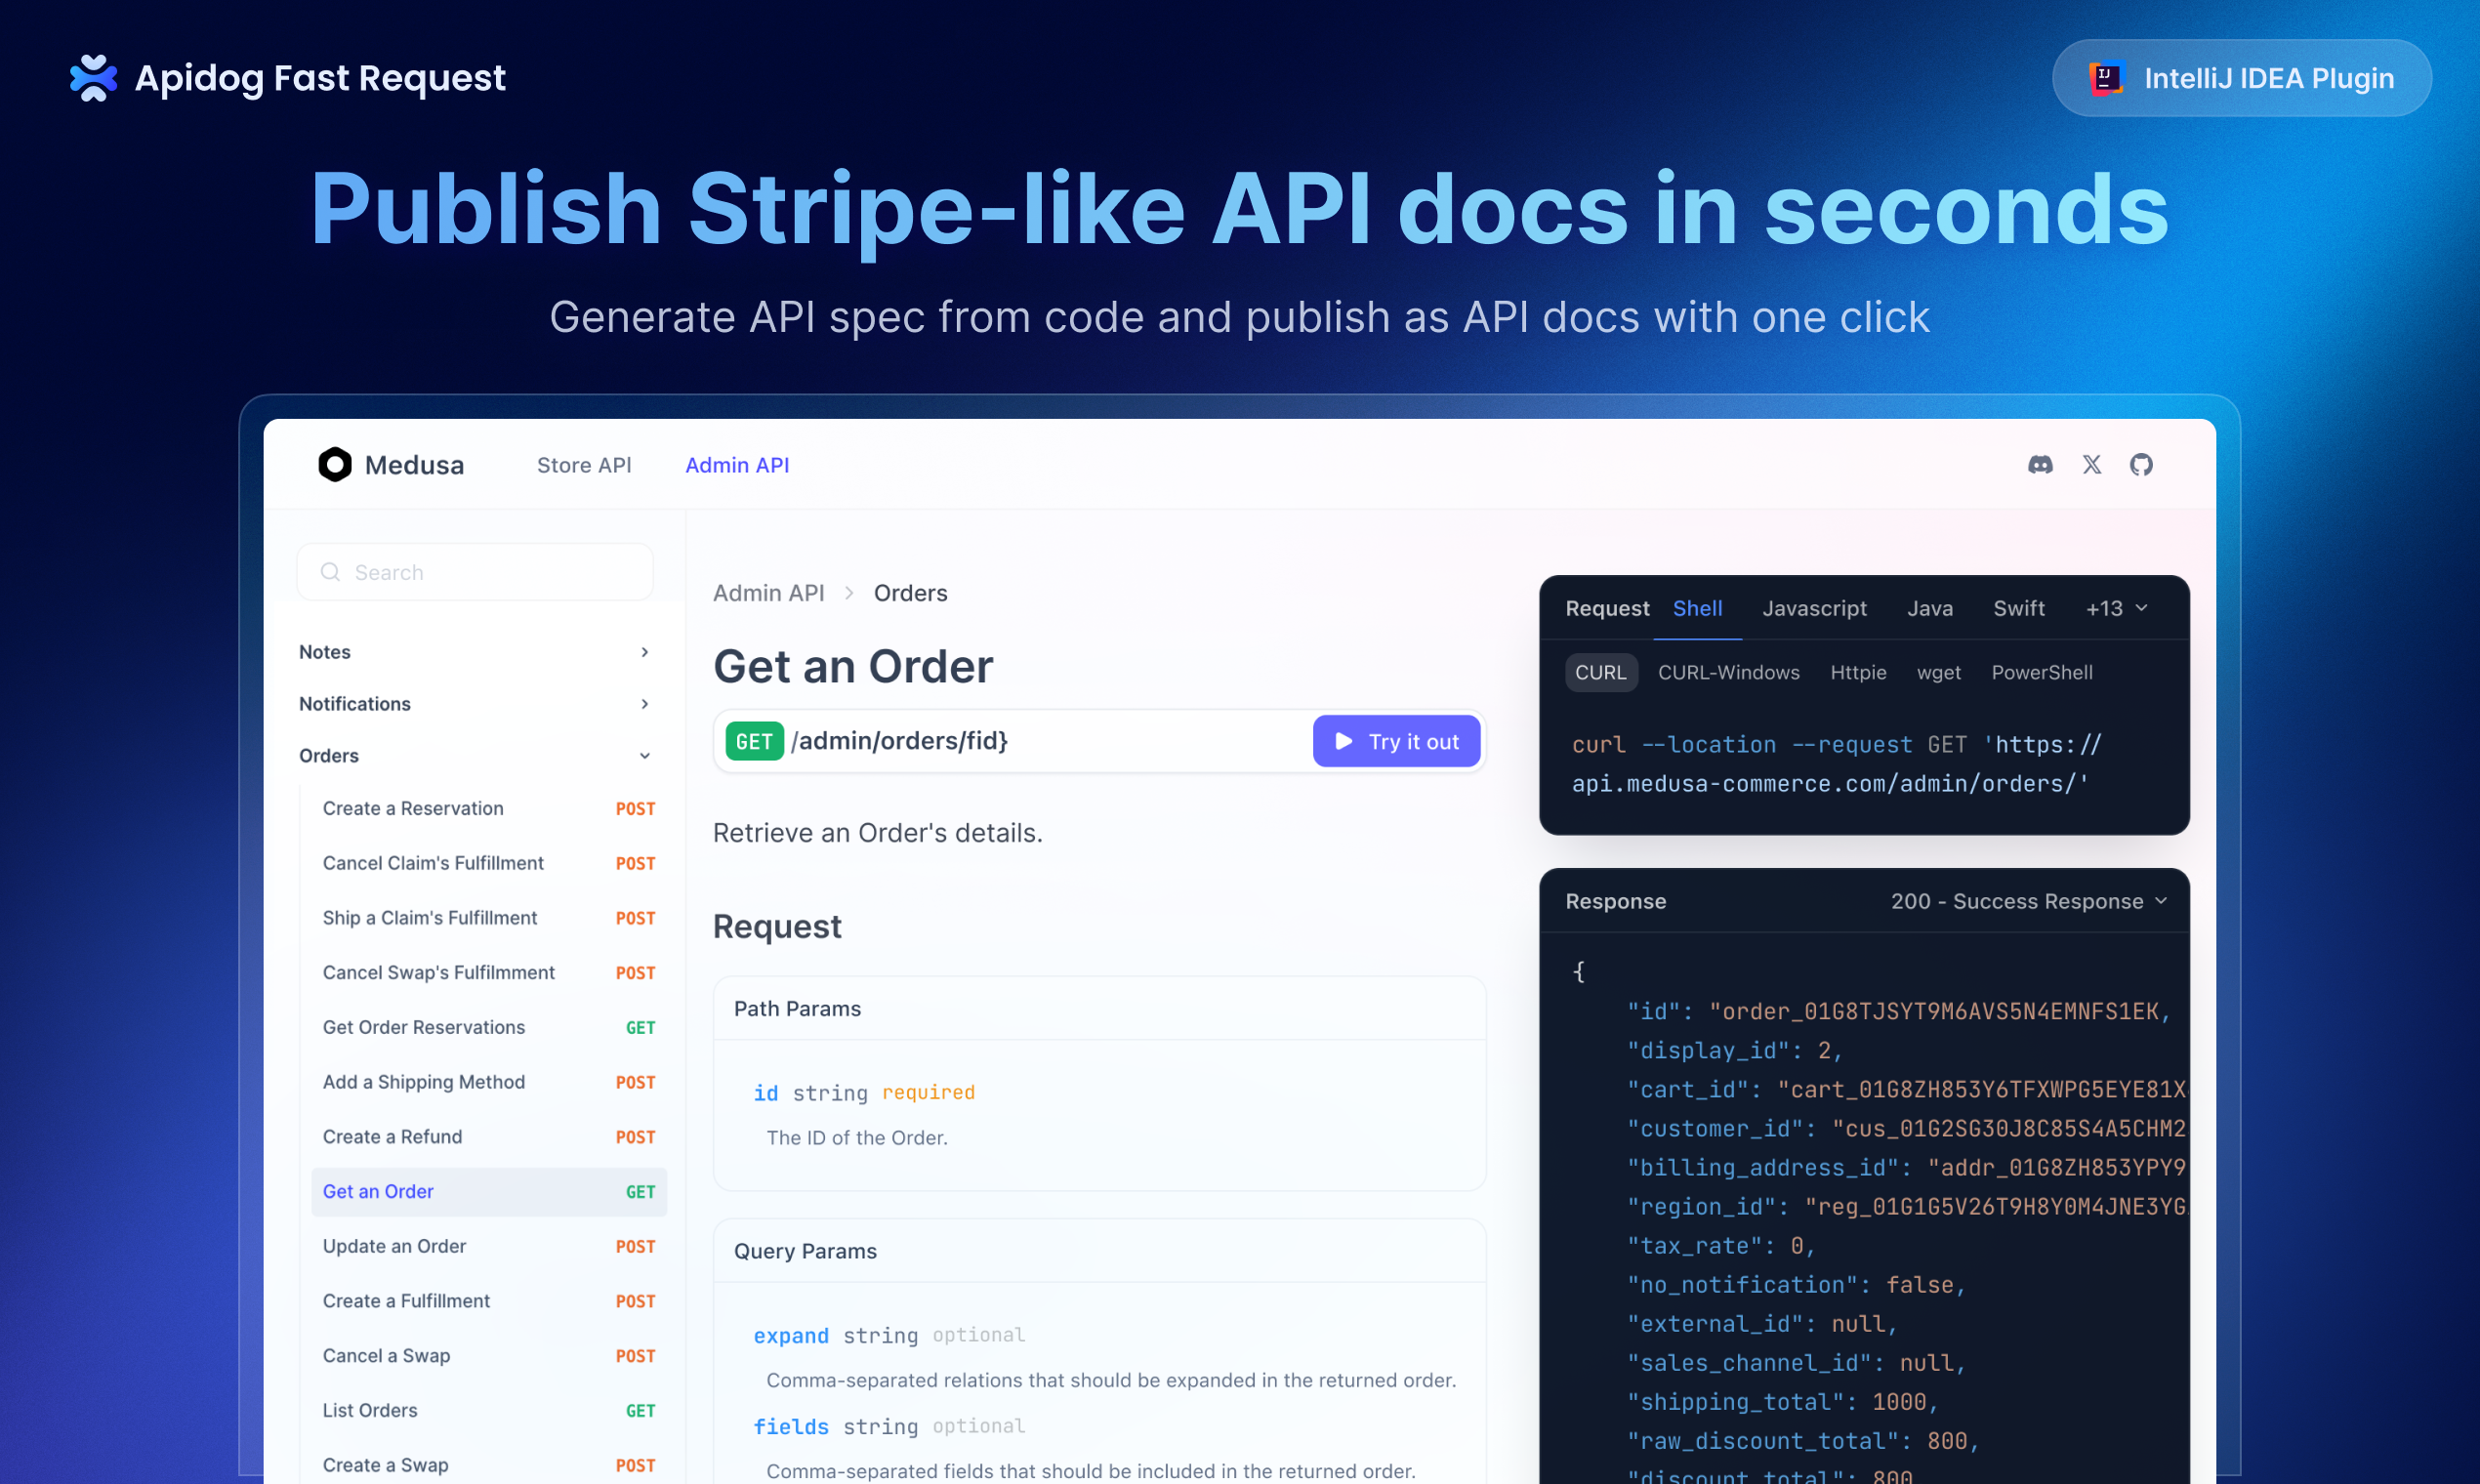Image resolution: width=2480 pixels, height=1484 pixels.
Task: Select the wget option
Action: pos(1938,673)
